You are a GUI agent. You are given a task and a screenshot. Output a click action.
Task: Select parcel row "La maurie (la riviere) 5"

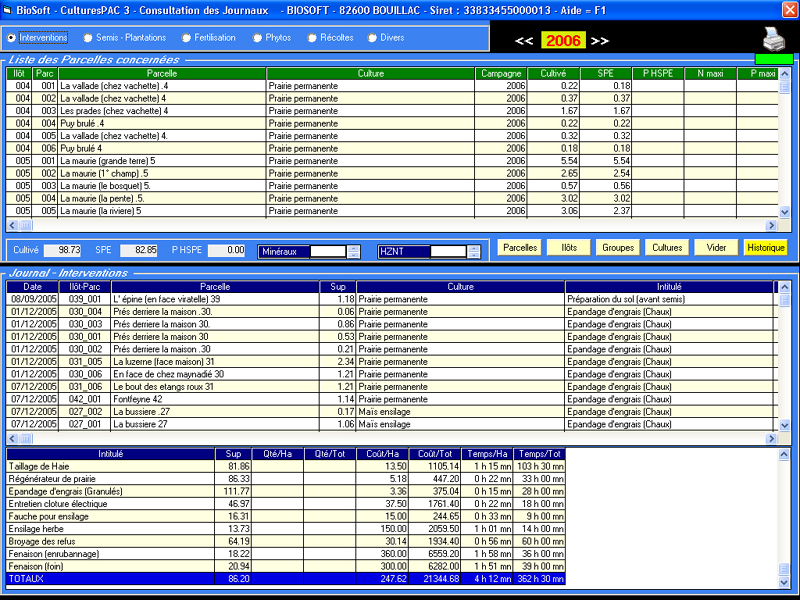pos(392,211)
